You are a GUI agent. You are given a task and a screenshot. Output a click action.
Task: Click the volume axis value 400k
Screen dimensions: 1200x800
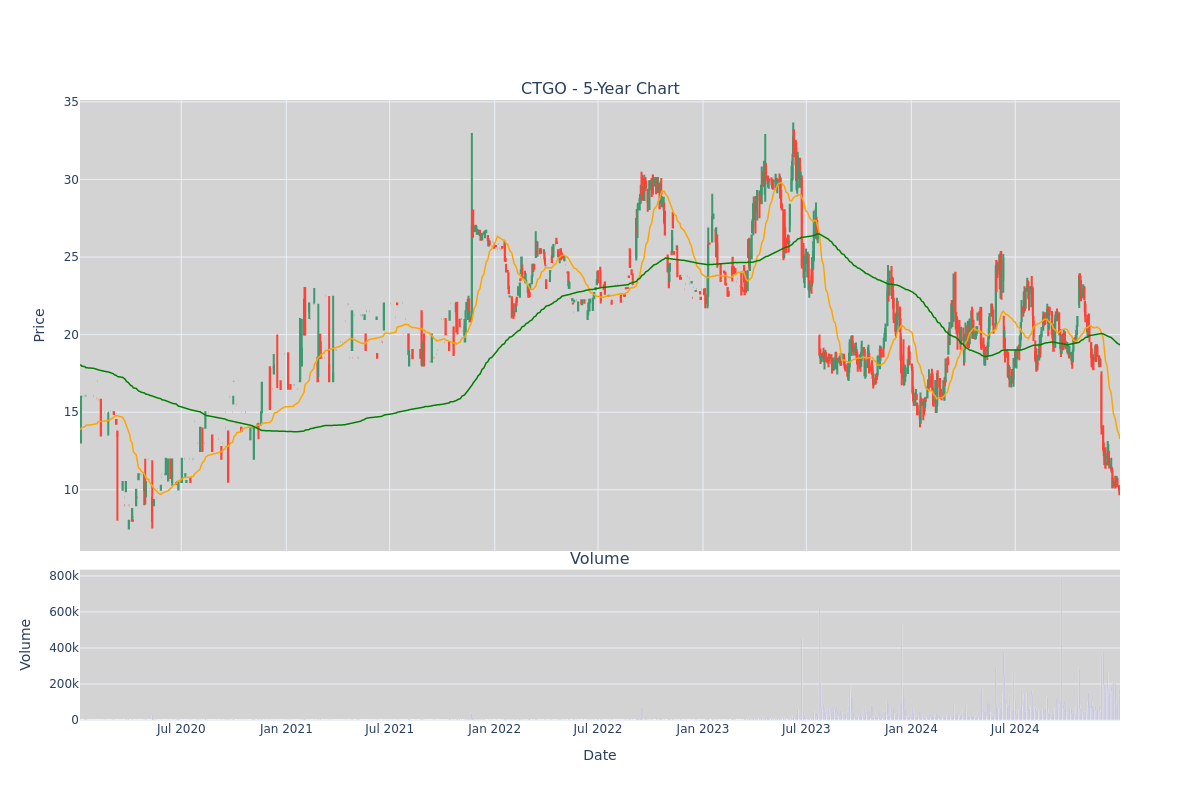coord(64,648)
